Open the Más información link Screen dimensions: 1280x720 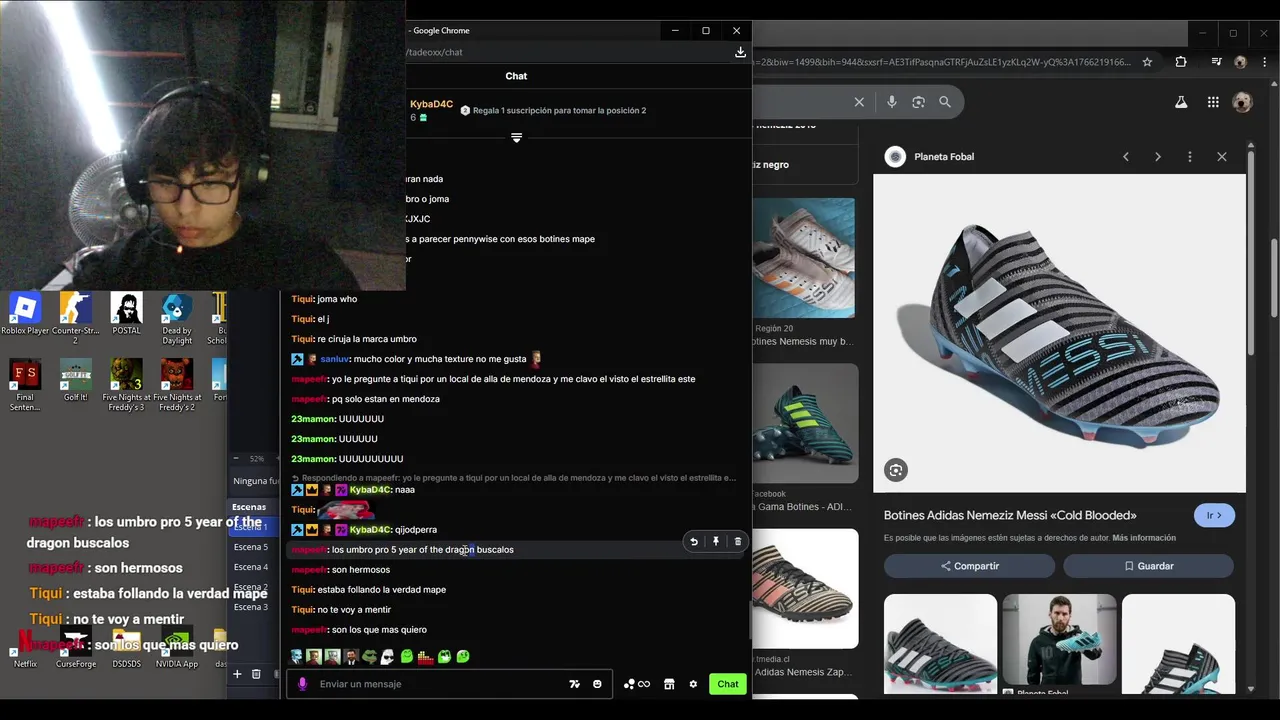point(1144,538)
